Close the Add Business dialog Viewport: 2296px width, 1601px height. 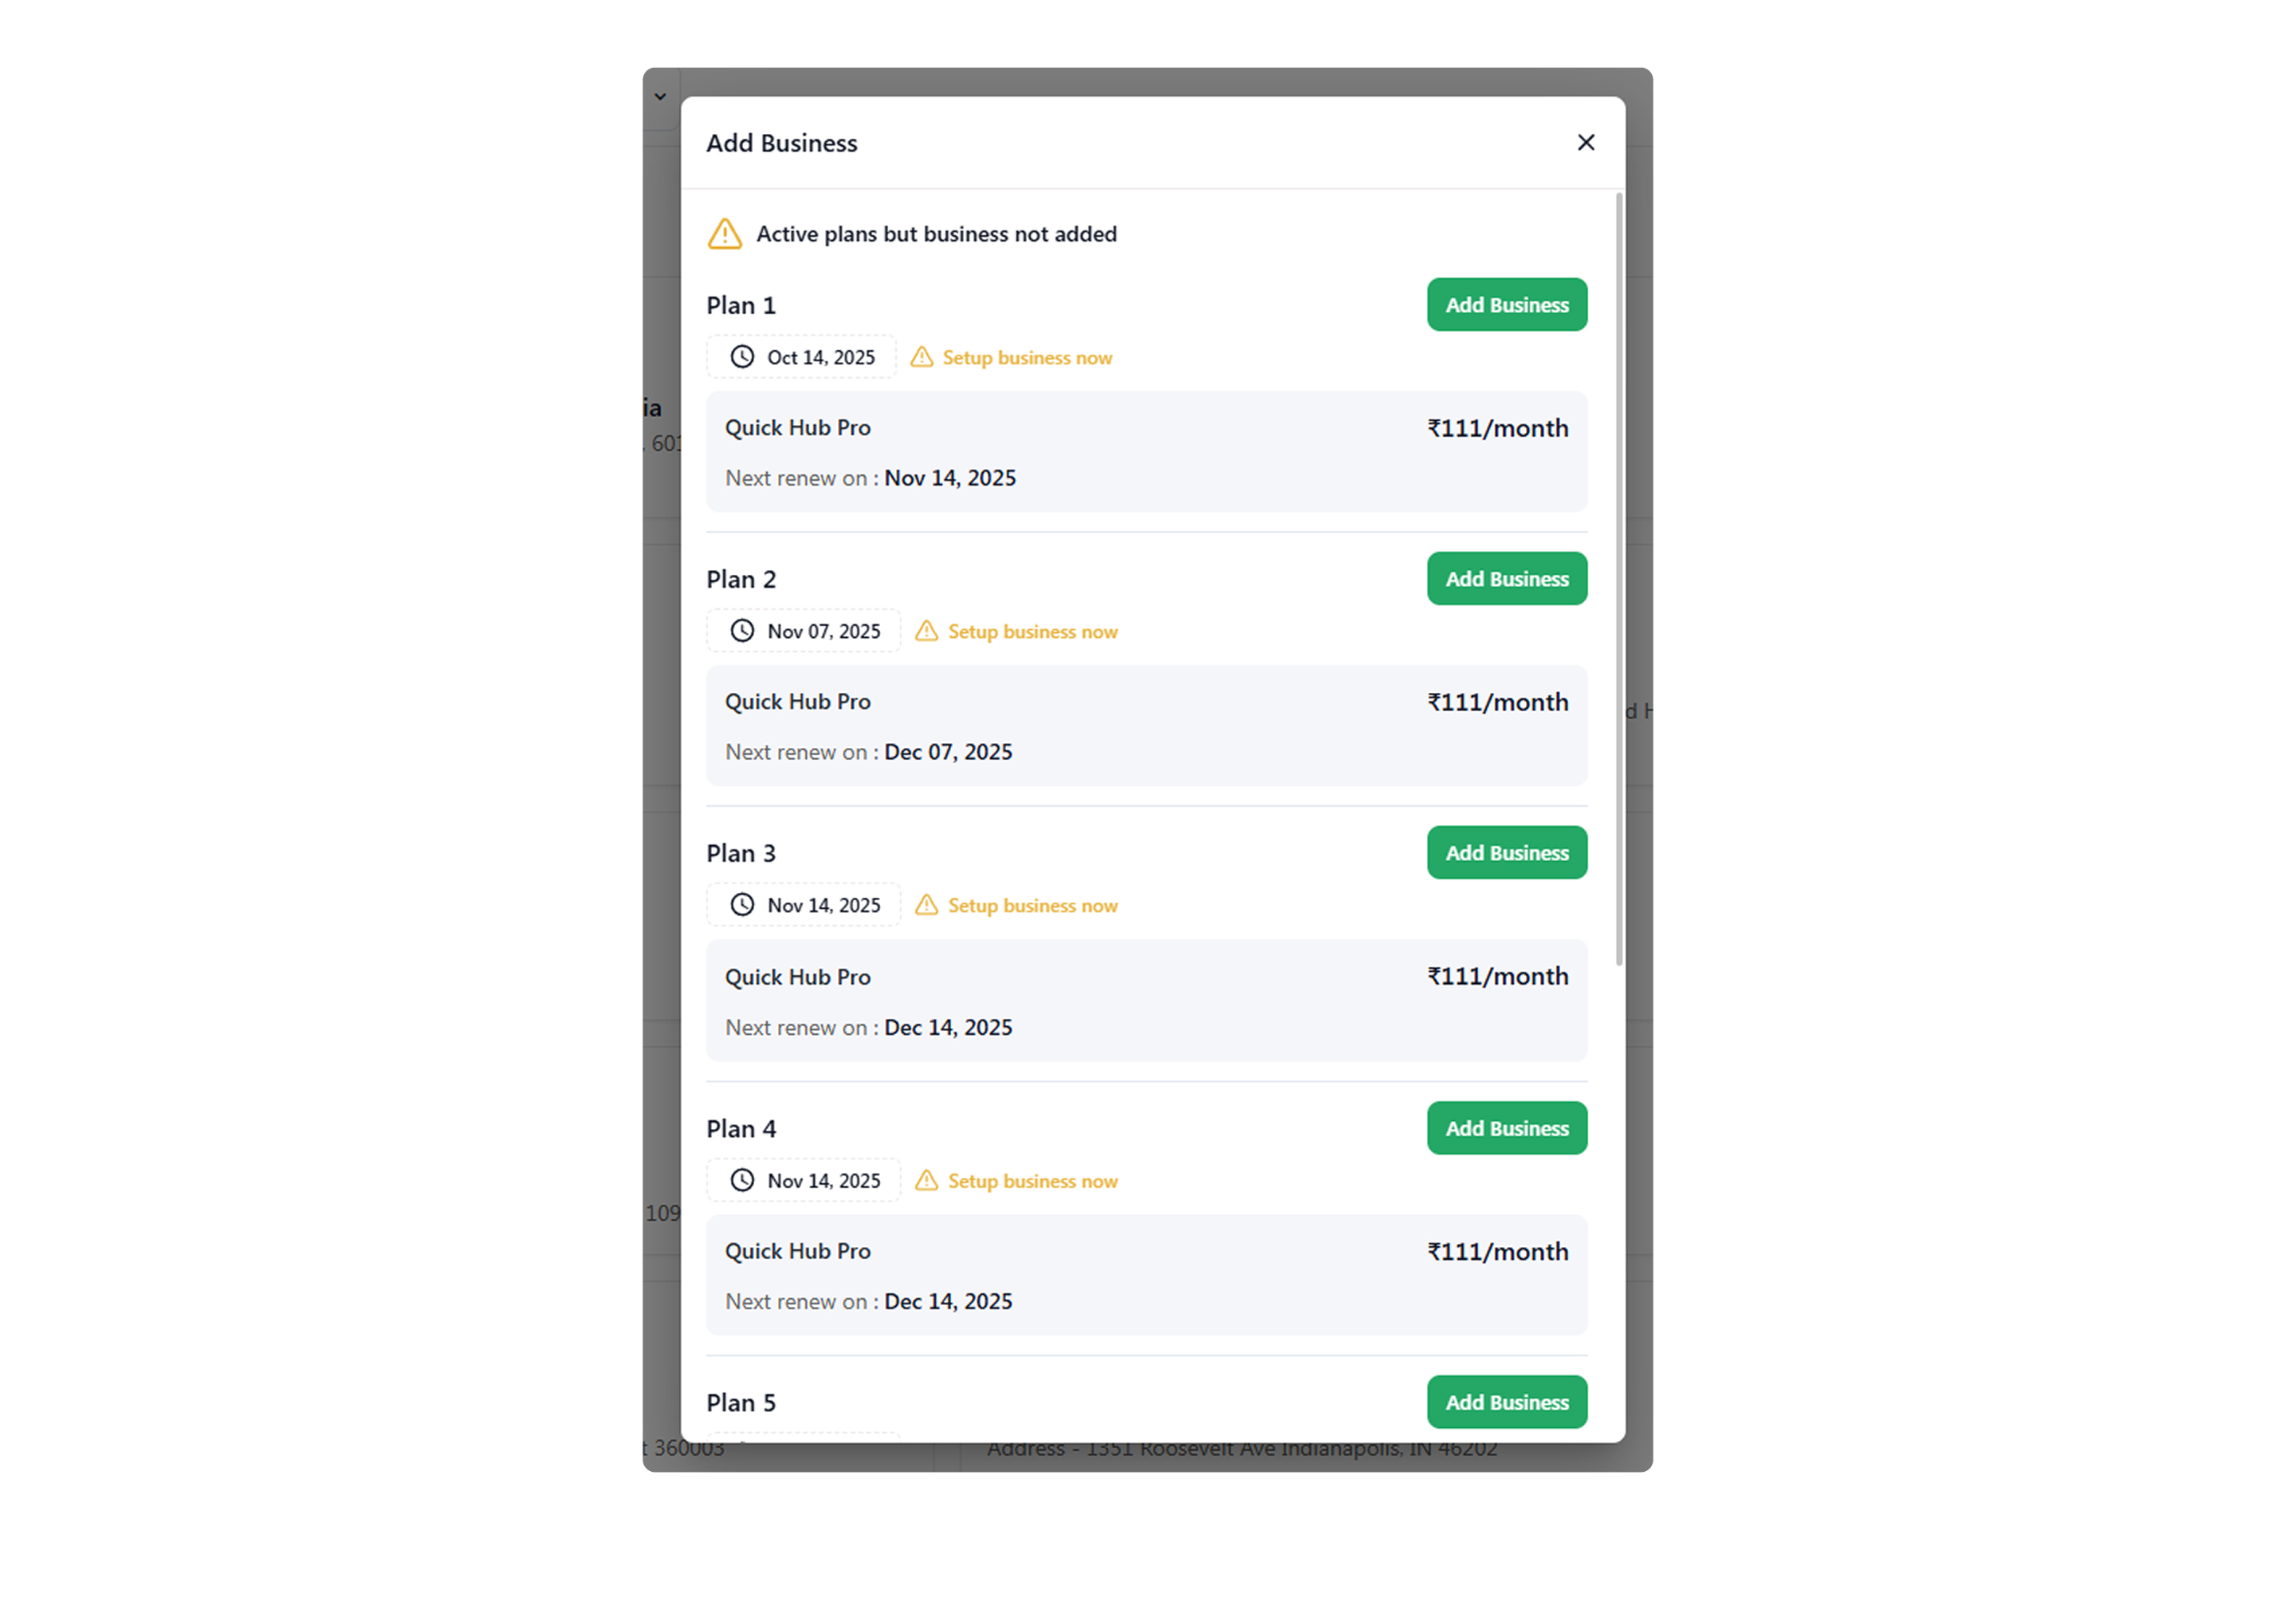coord(1585,143)
